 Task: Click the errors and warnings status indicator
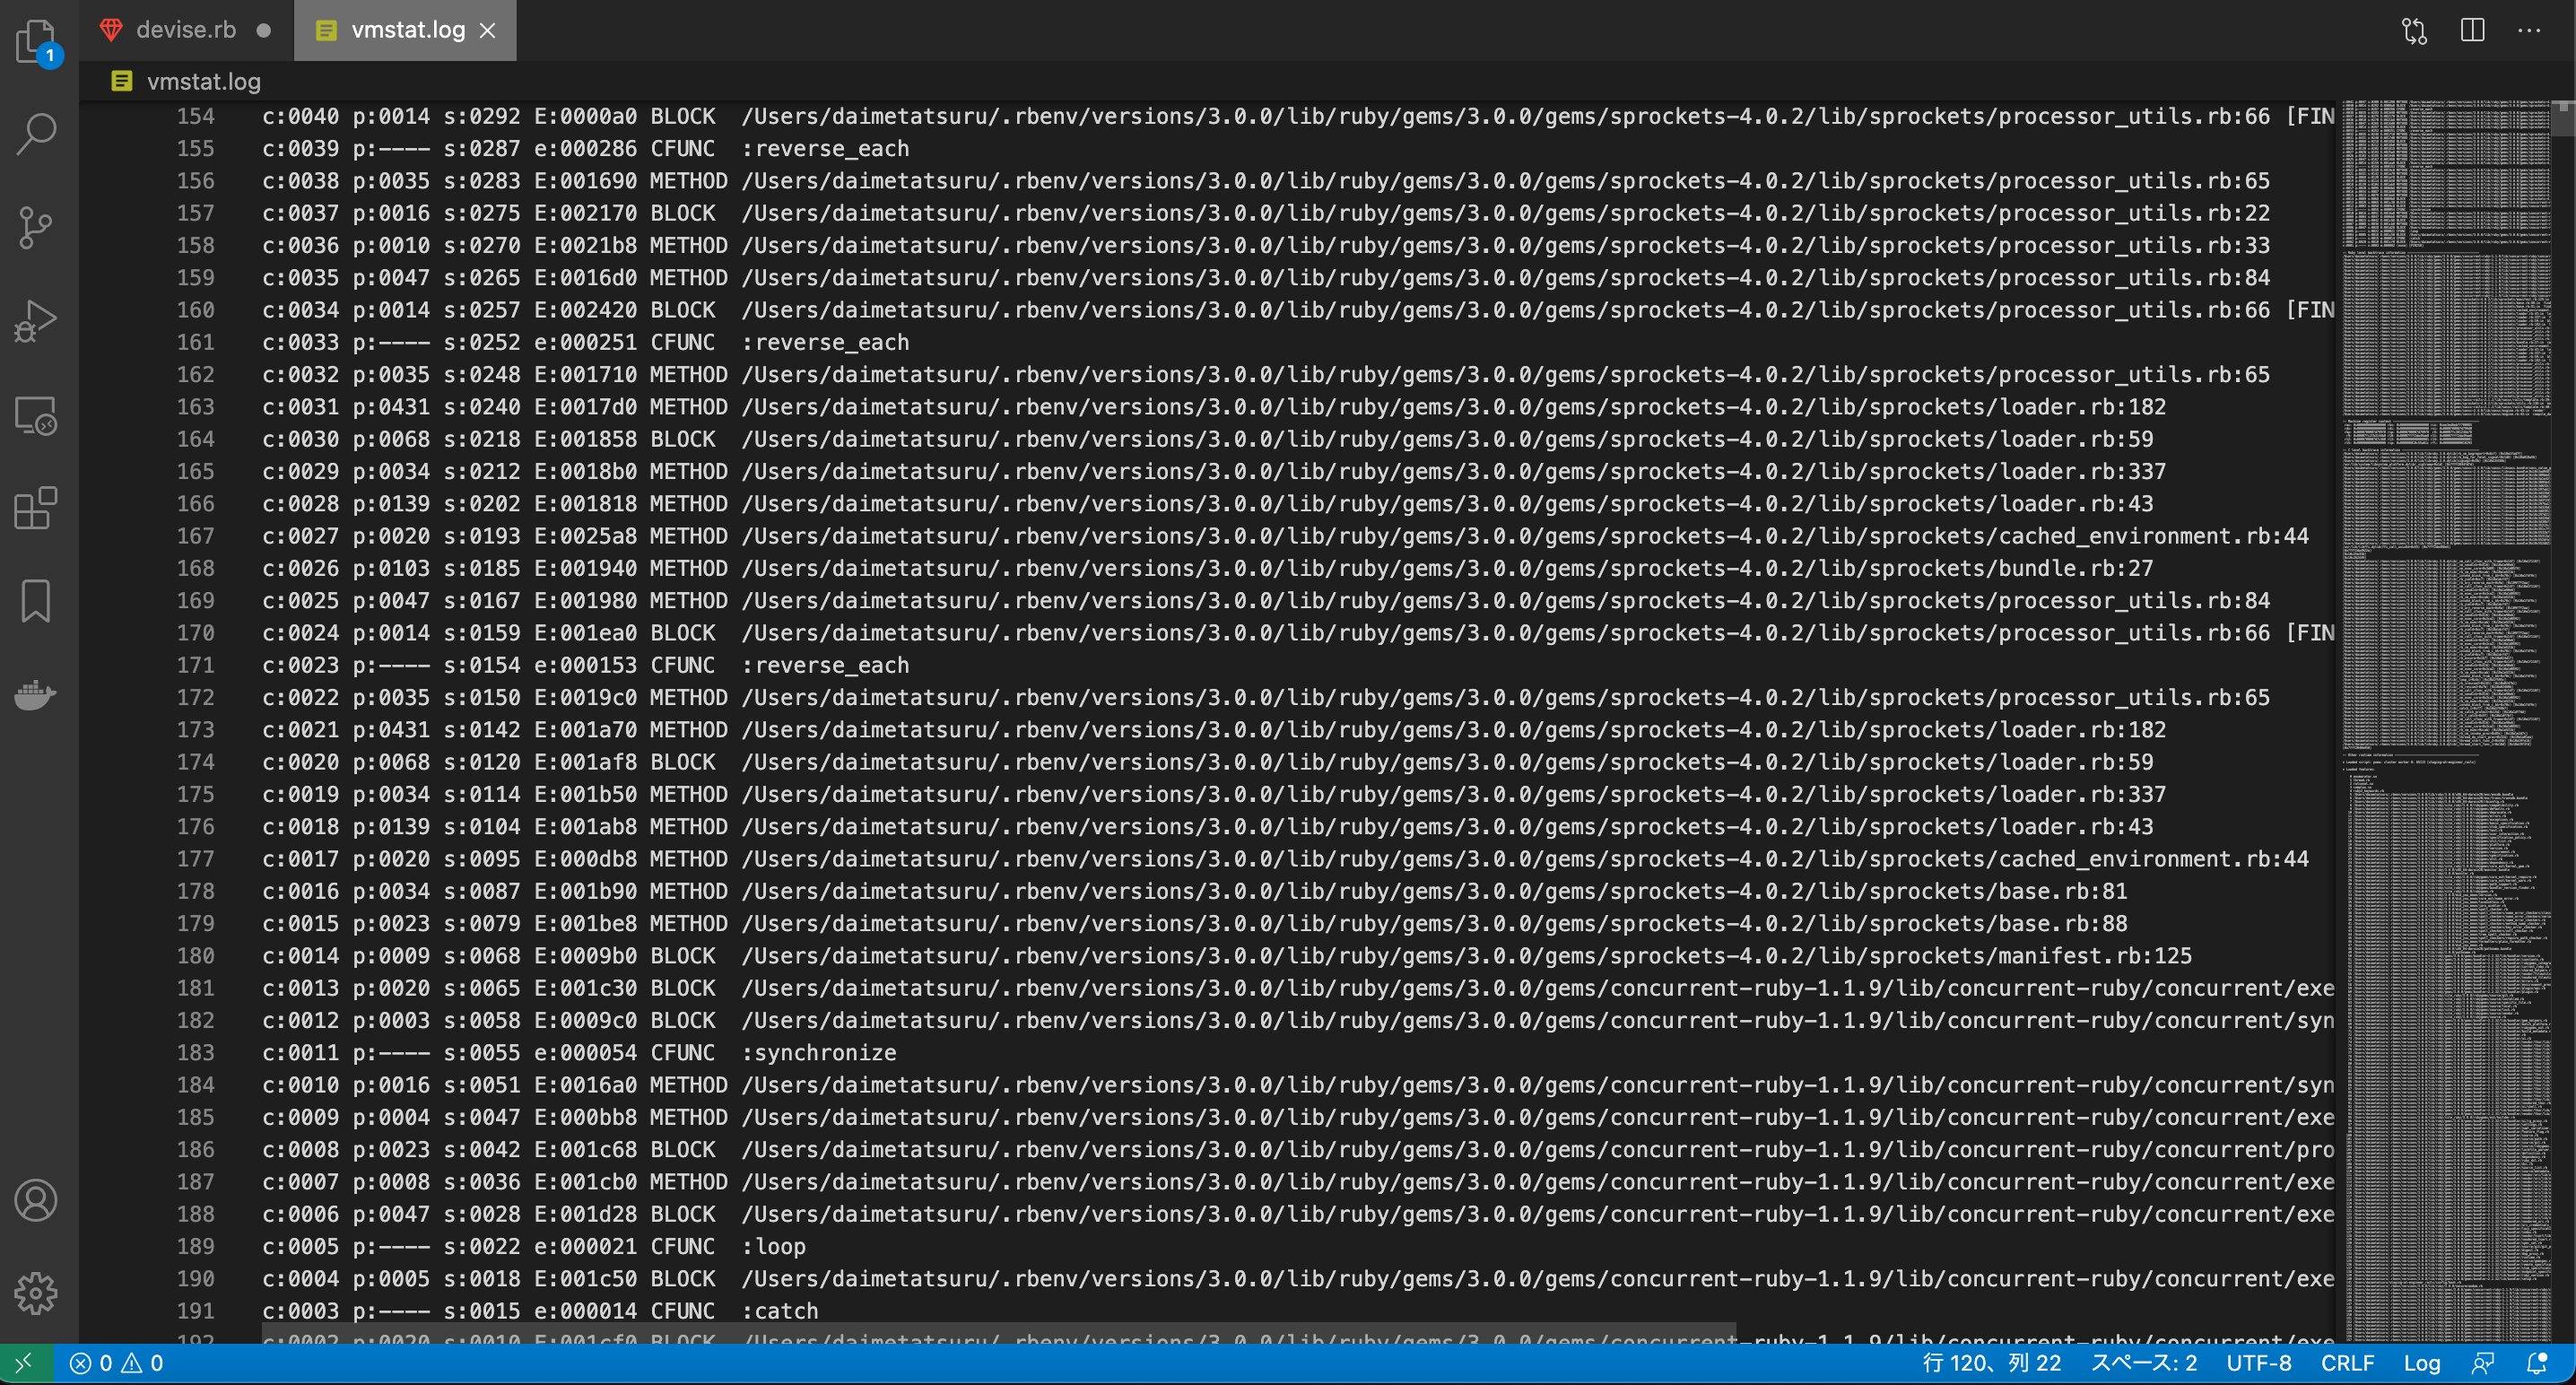pyautogui.click(x=117, y=1363)
